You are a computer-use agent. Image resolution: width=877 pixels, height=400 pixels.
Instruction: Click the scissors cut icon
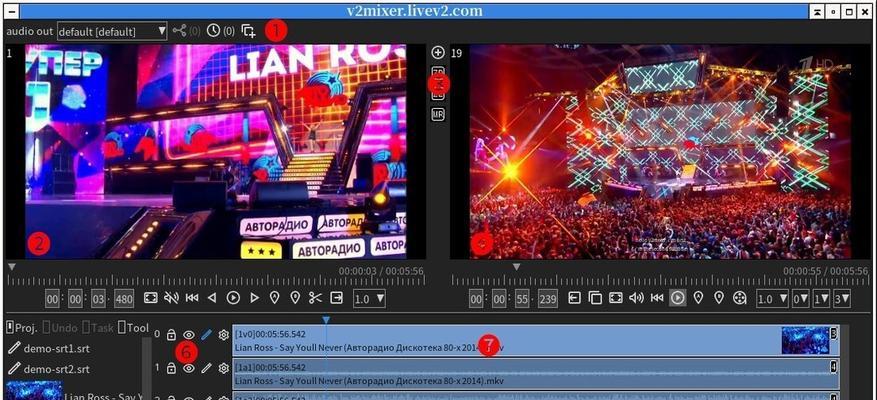315,298
